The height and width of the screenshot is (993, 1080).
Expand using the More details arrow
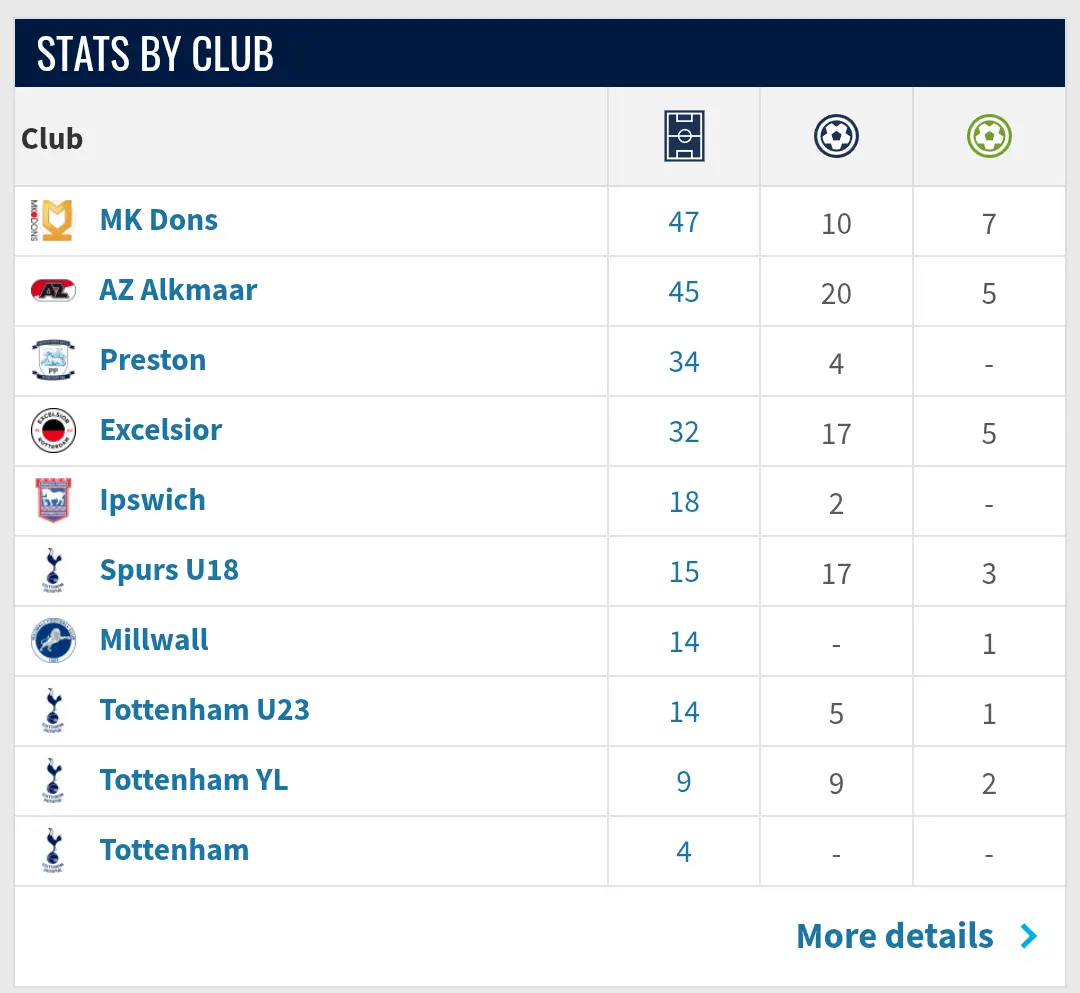tap(1029, 936)
